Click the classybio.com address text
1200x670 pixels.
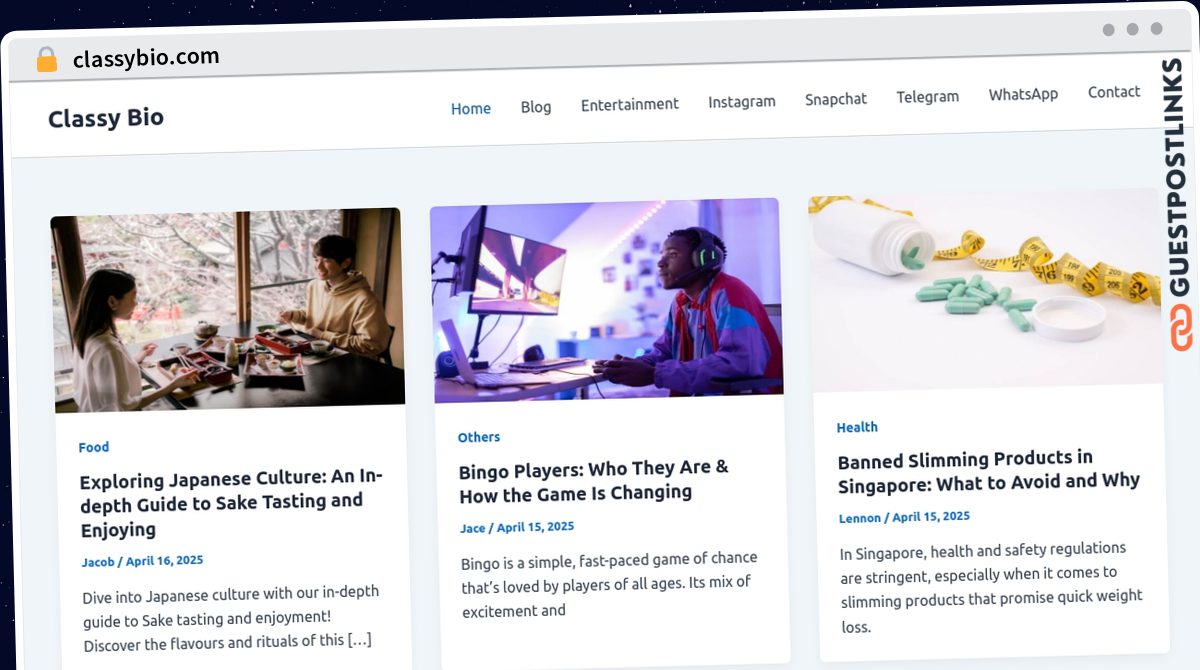pyautogui.click(x=146, y=58)
